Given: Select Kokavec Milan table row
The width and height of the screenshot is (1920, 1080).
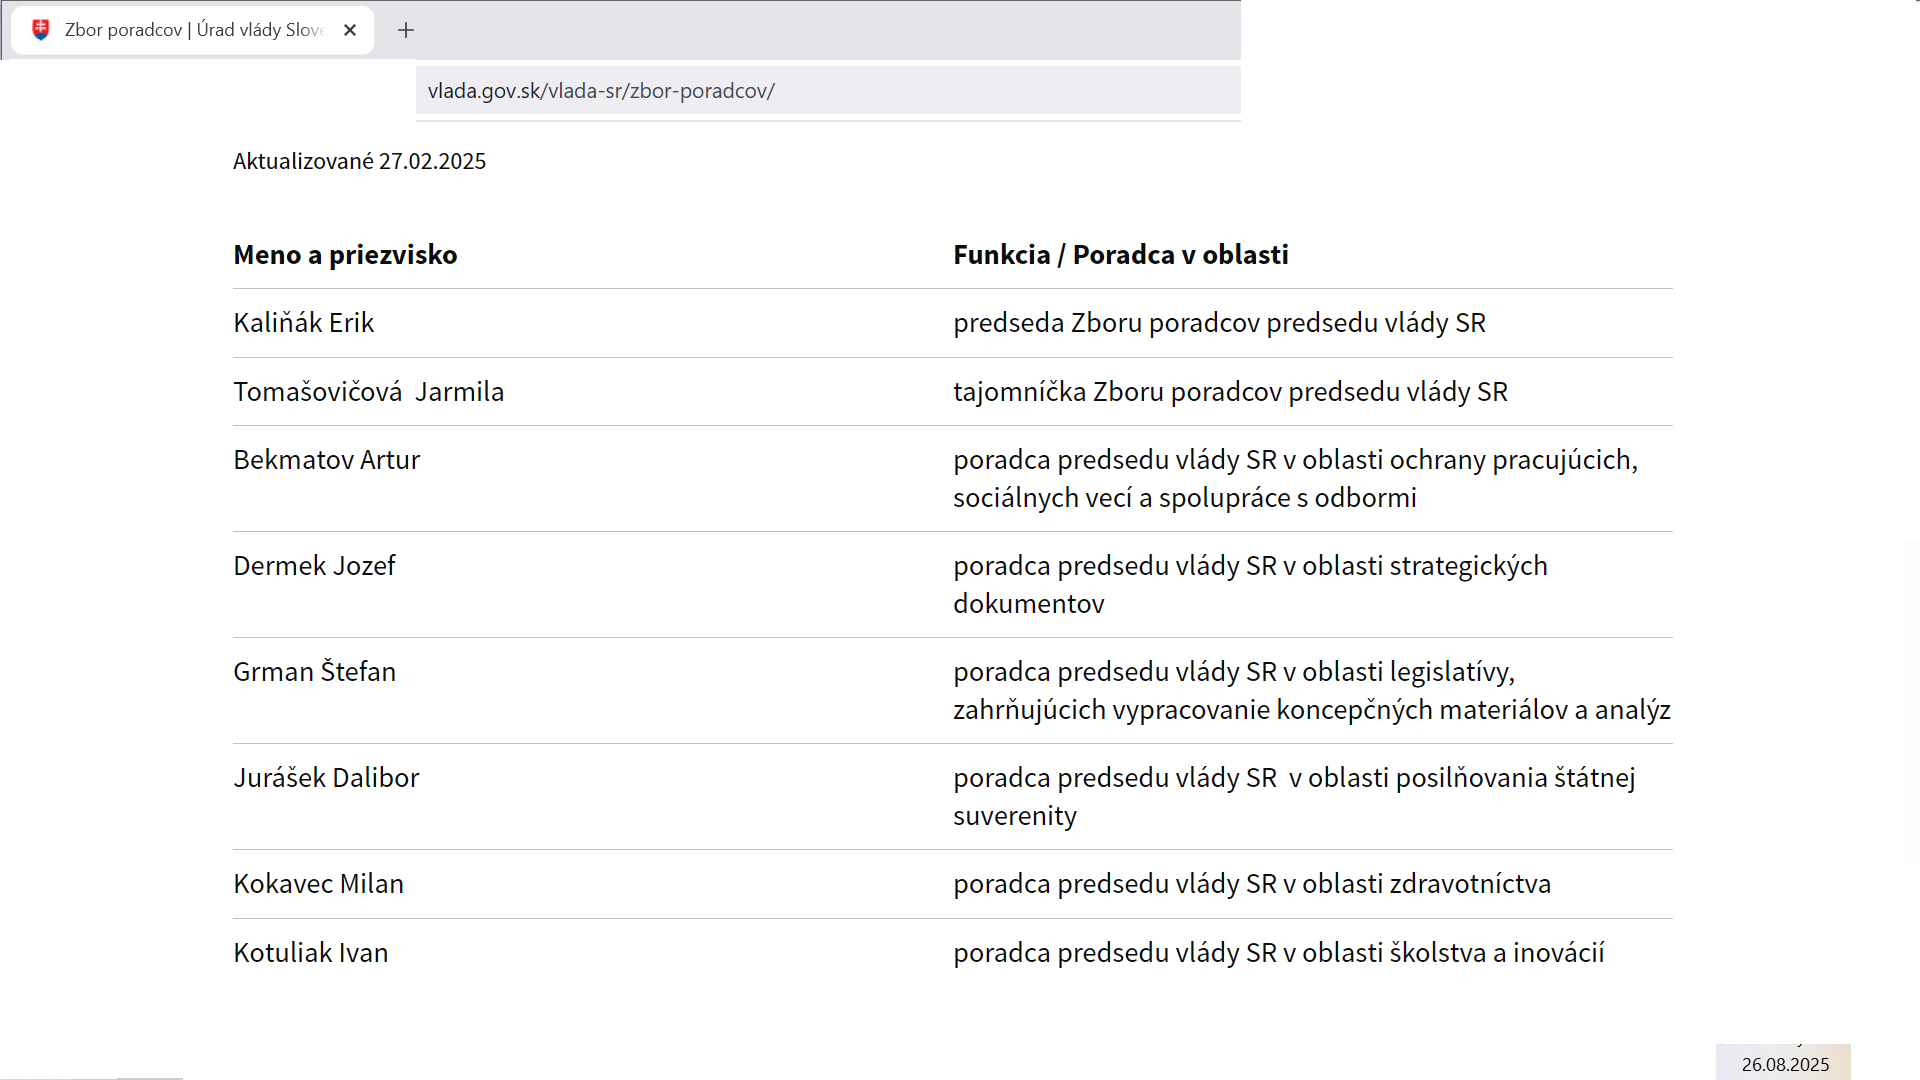Looking at the screenshot, I should click(x=952, y=884).
